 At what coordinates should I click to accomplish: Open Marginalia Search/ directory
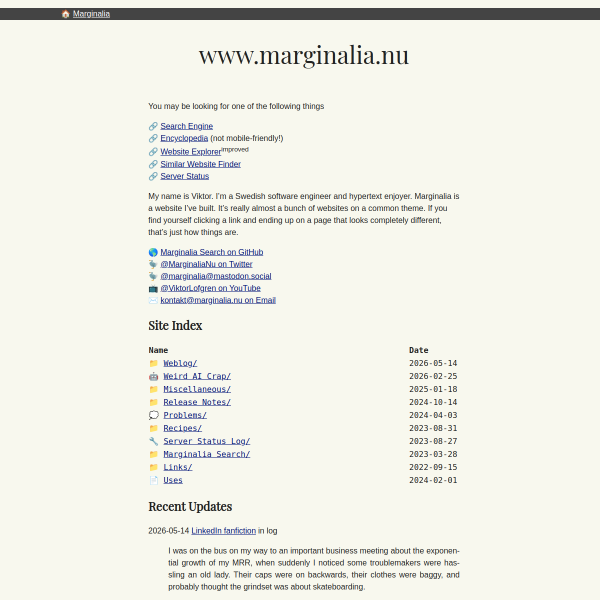pos(207,454)
